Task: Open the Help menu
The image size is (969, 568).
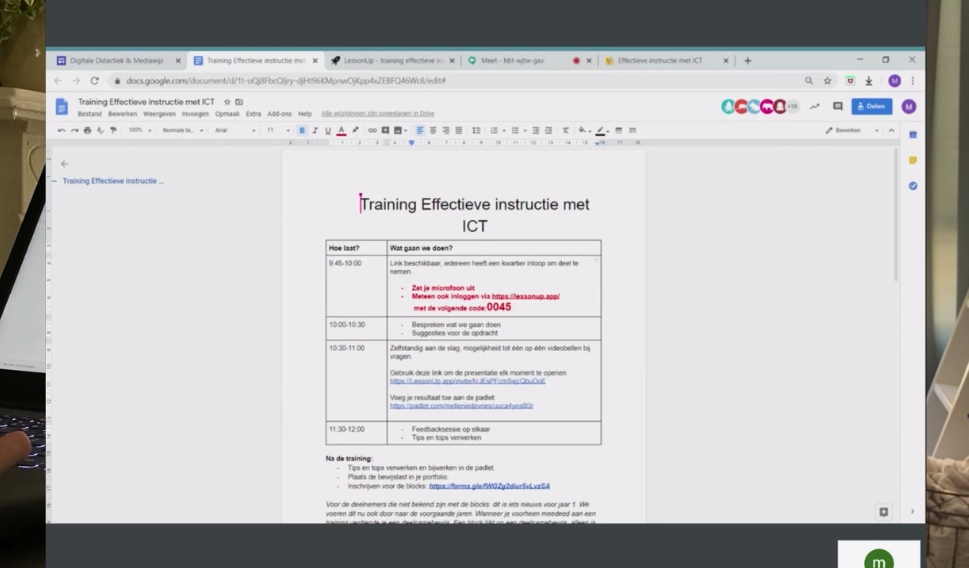Action: [x=305, y=114]
